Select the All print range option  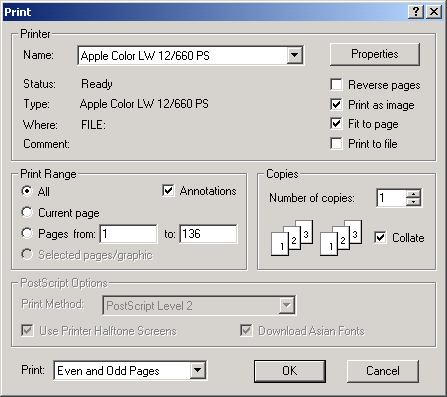(27, 191)
